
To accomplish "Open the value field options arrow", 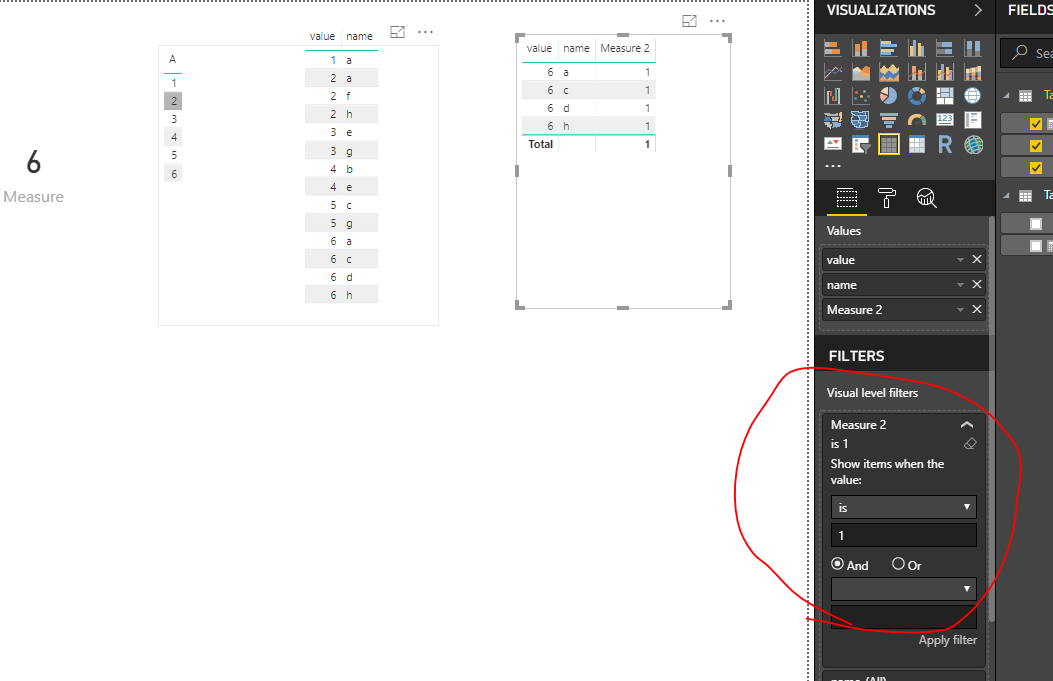I will pos(960,260).
